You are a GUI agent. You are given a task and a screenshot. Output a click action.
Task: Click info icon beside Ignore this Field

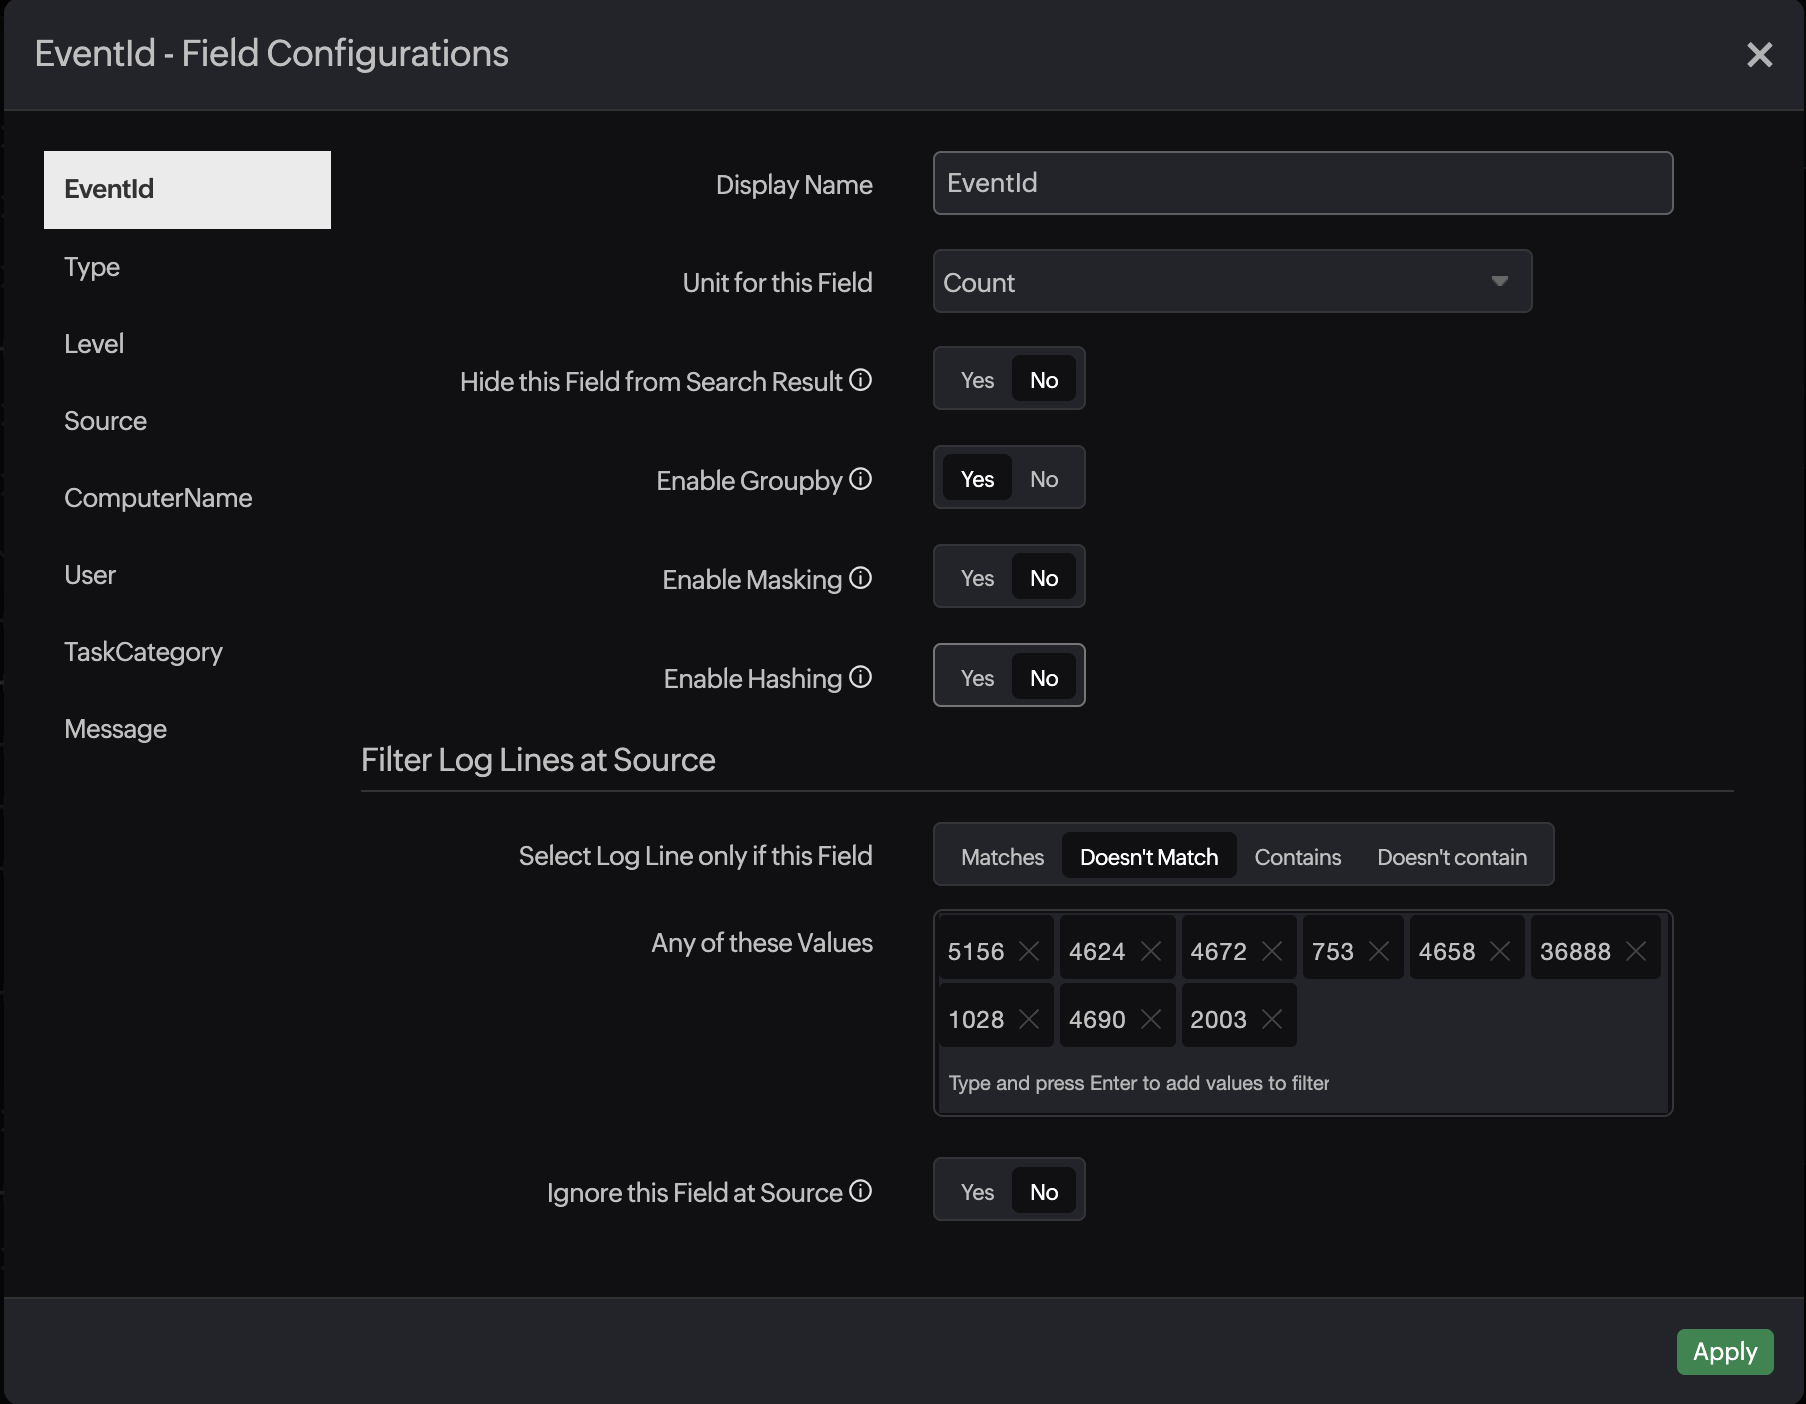tap(860, 1191)
